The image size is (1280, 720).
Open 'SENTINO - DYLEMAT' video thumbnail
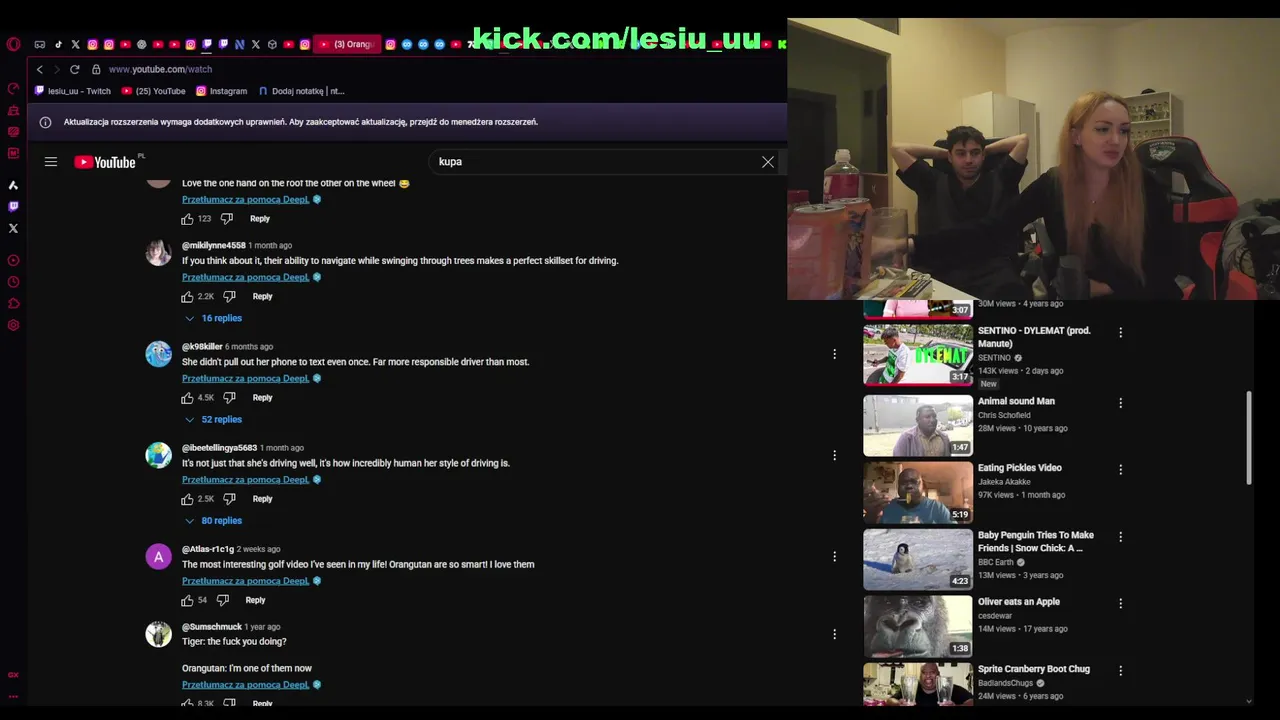pyautogui.click(x=918, y=355)
